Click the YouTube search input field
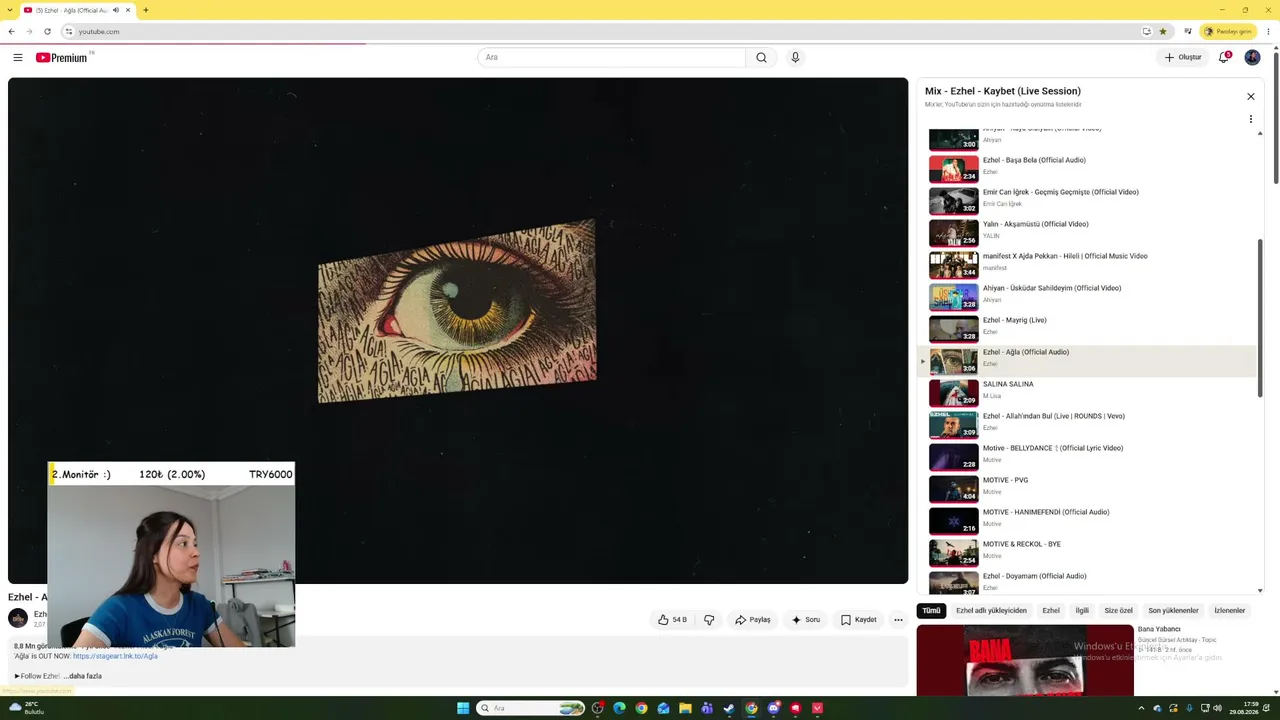This screenshot has height=720, width=1280. pyautogui.click(x=611, y=58)
